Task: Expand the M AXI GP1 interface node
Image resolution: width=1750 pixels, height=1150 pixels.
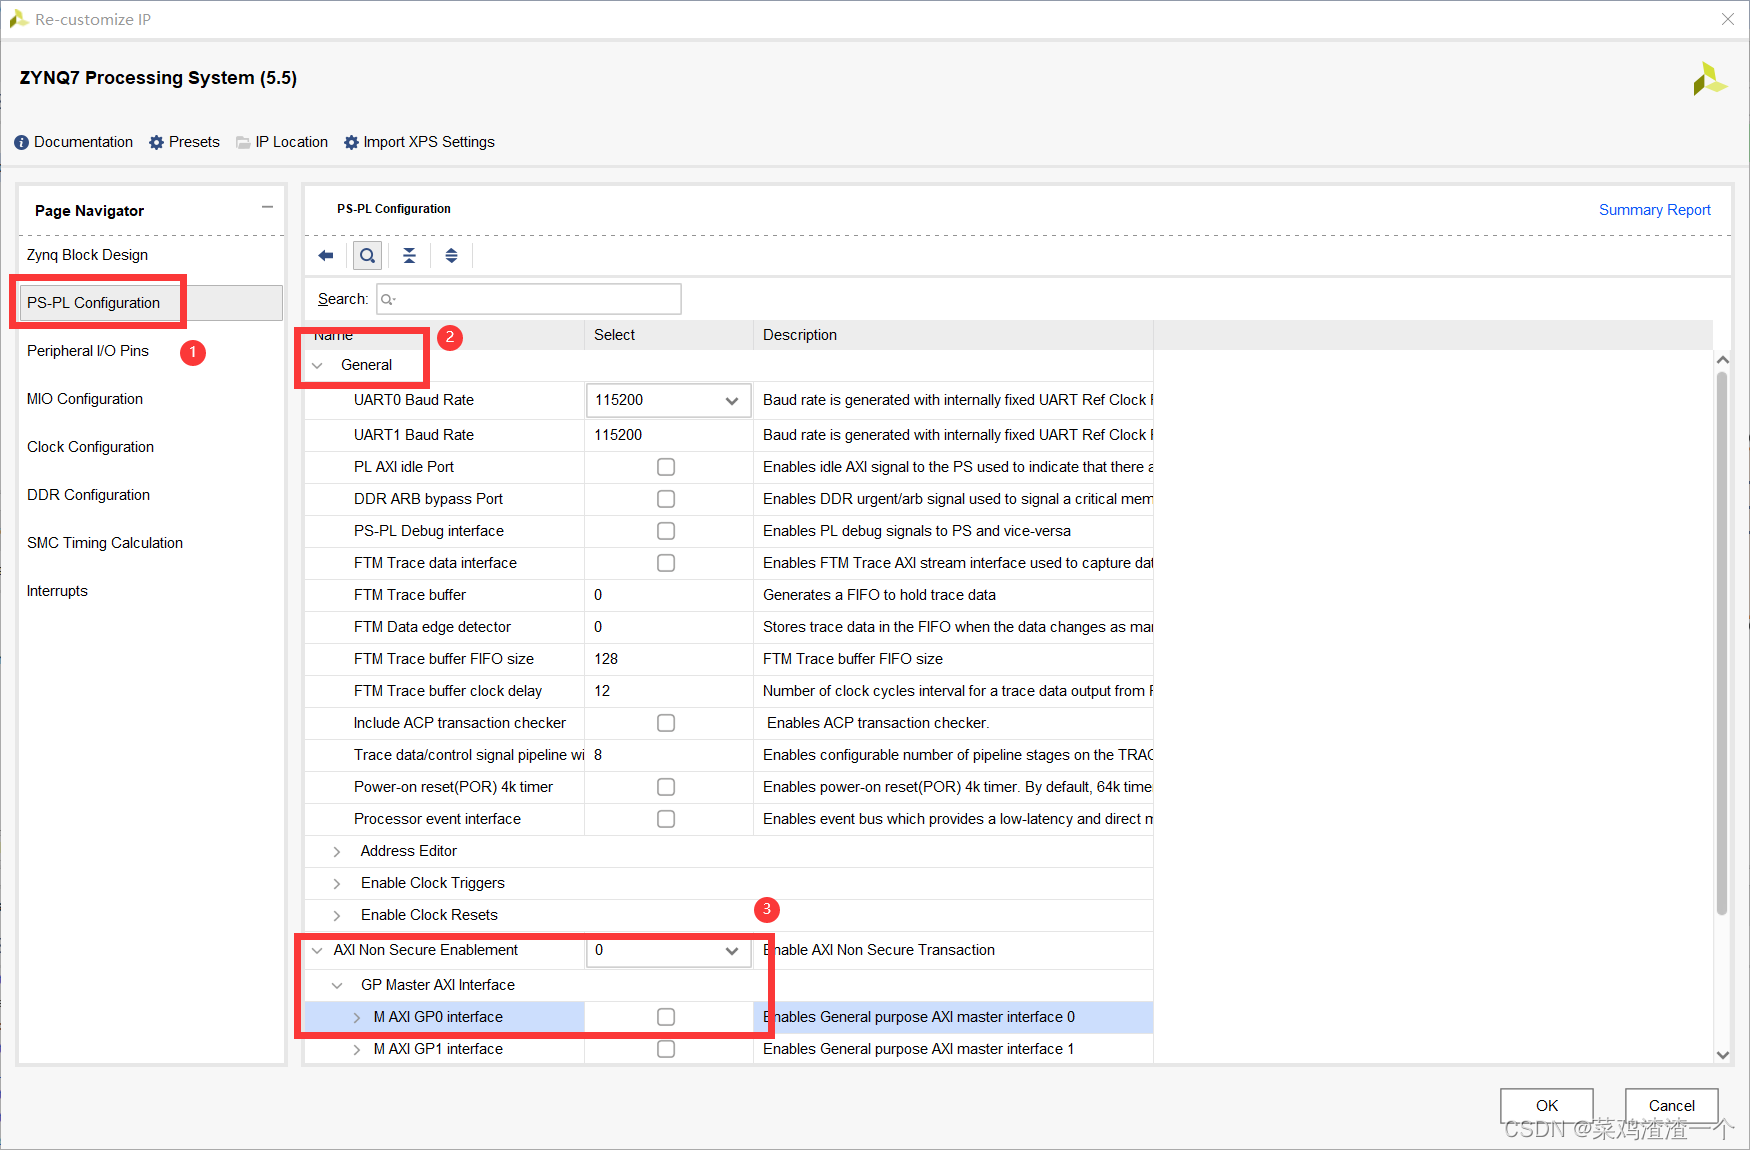Action: click(x=357, y=1050)
